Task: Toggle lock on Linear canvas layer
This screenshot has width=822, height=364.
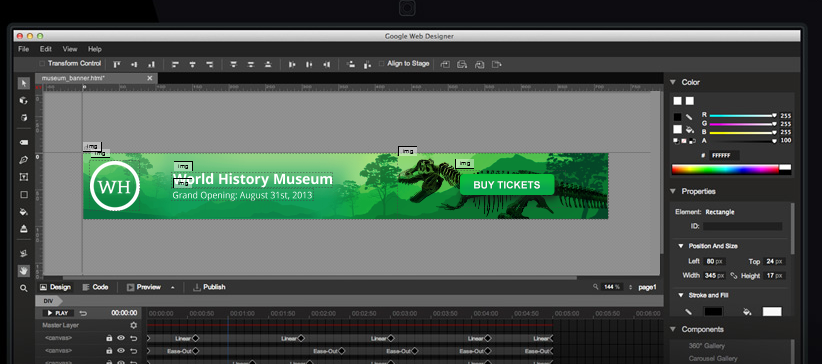Action: 109,338
